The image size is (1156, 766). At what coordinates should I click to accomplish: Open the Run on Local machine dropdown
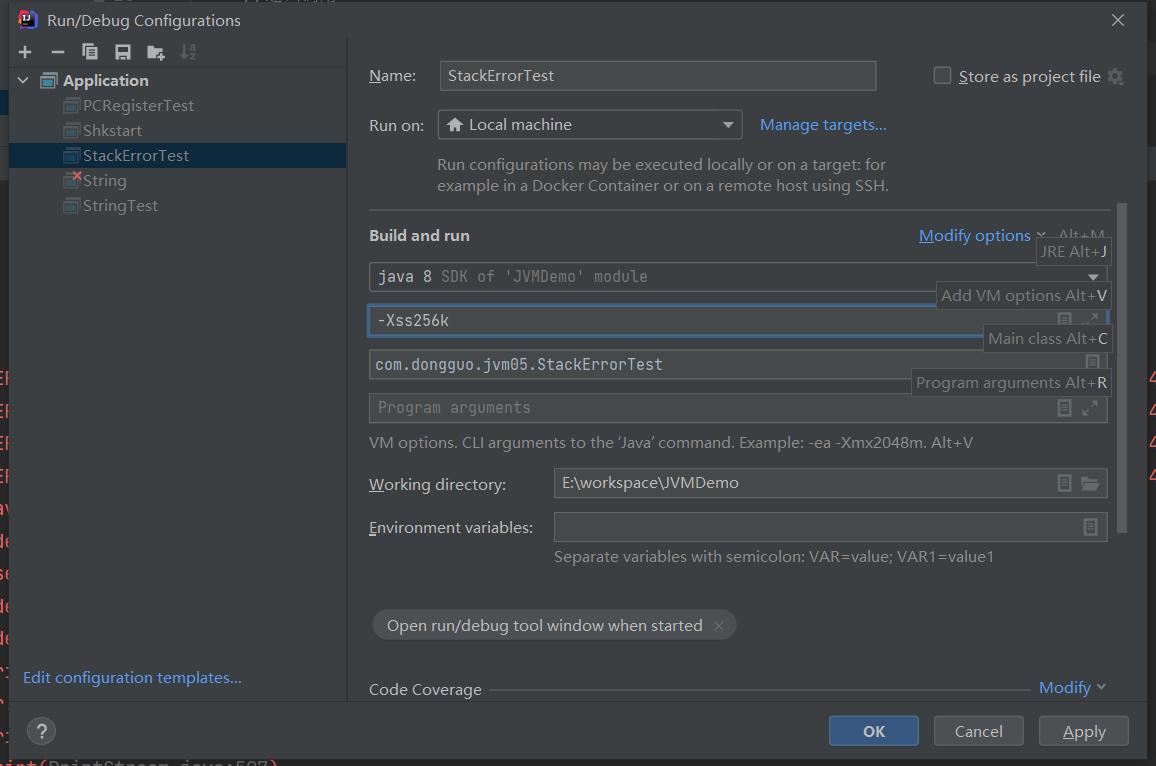click(x=590, y=125)
